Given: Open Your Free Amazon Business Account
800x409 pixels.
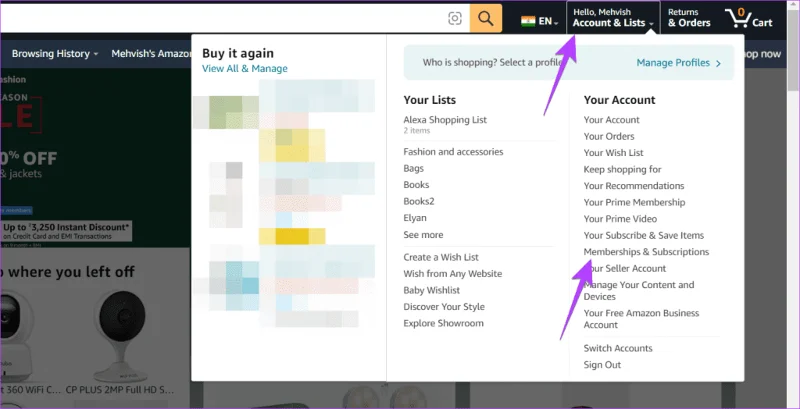Looking at the screenshot, I should coord(641,319).
